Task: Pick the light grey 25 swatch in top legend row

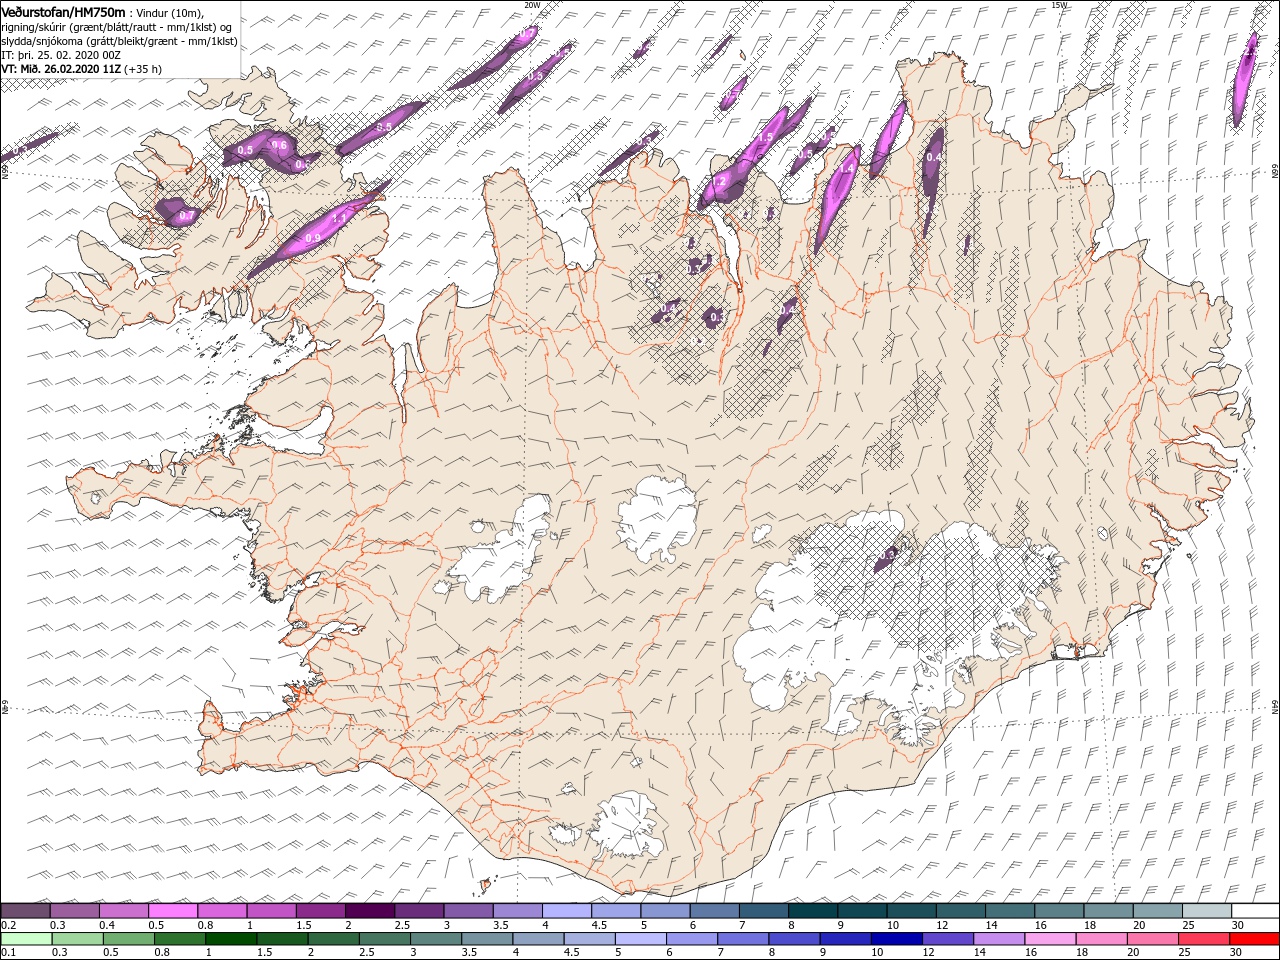Action: click(1205, 911)
